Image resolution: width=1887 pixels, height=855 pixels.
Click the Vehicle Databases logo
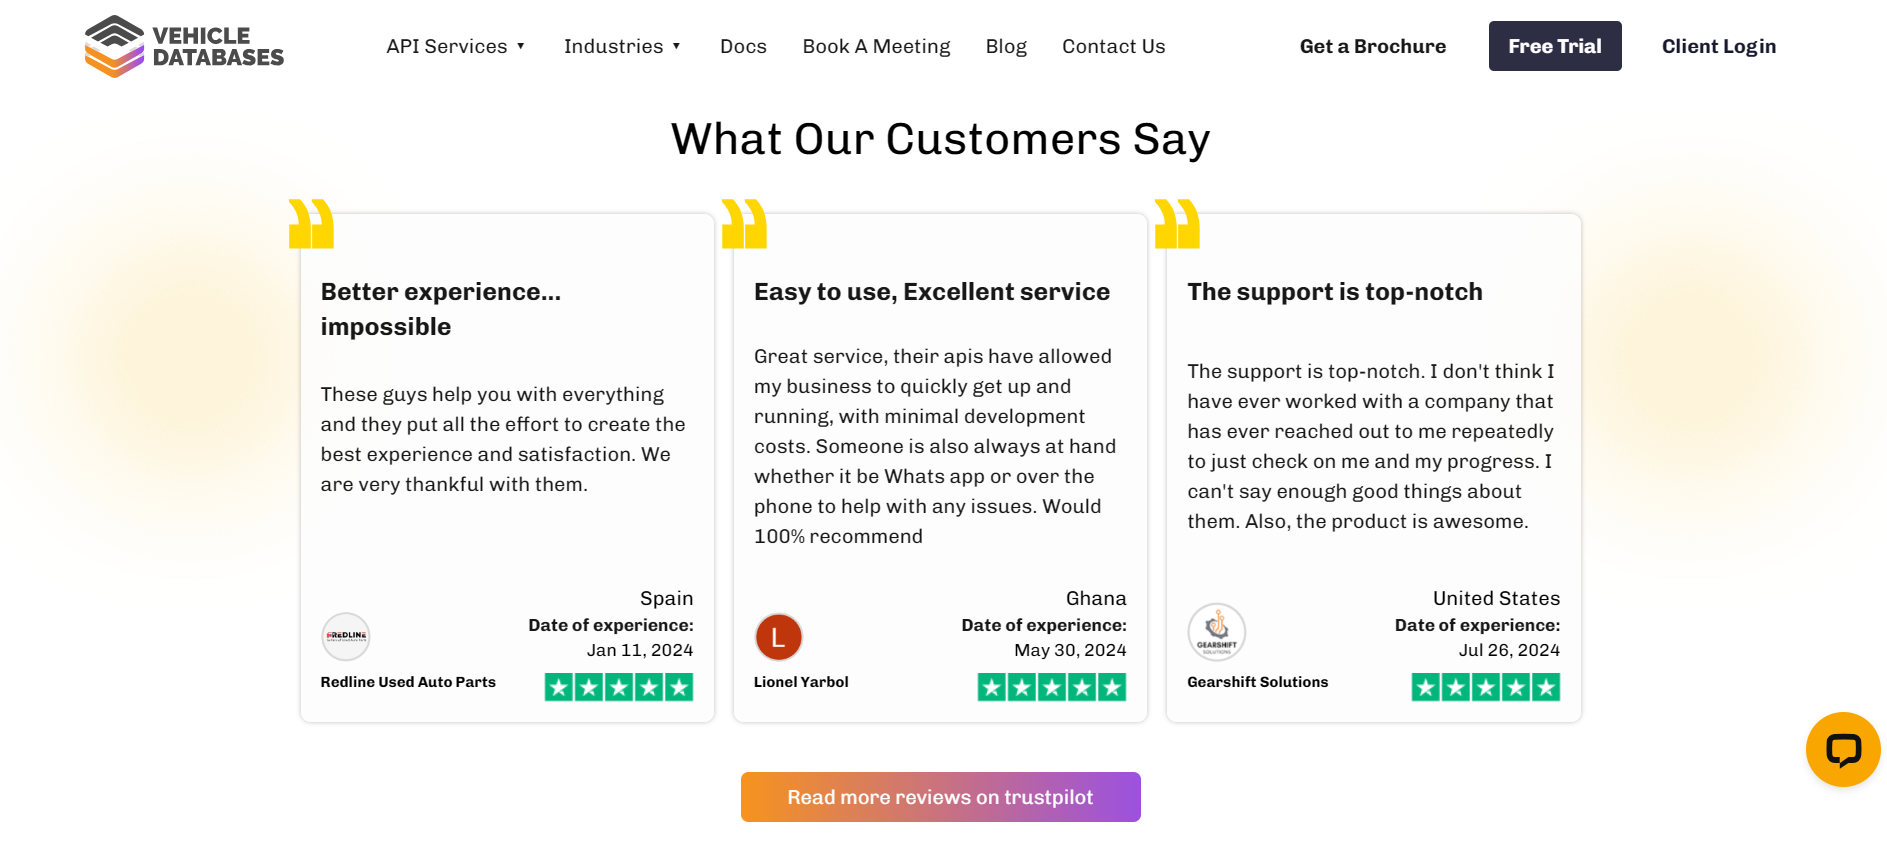(184, 46)
